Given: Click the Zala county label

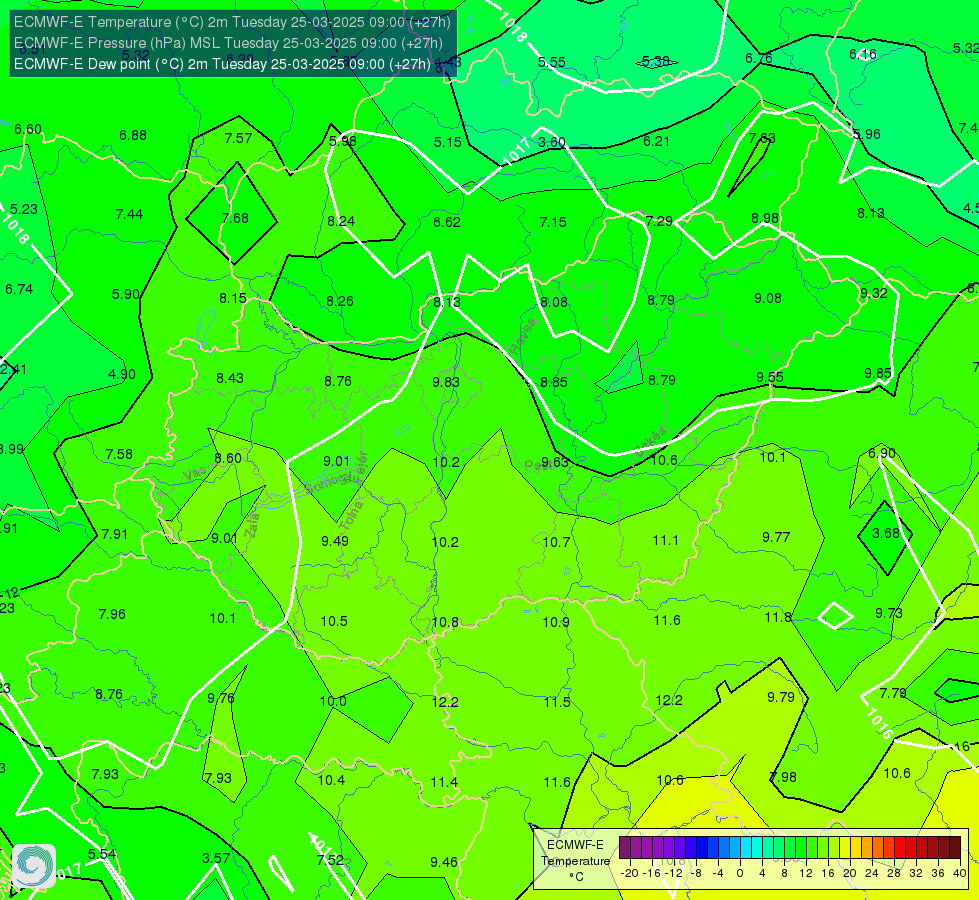Looking at the screenshot, I should pos(252,524).
